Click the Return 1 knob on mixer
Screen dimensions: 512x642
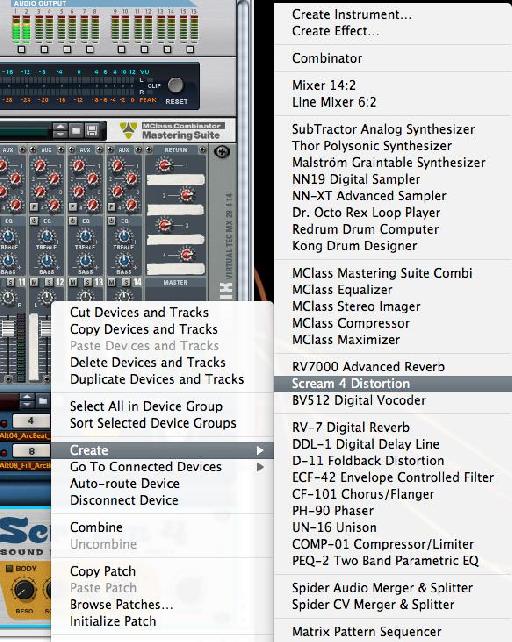click(x=165, y=165)
